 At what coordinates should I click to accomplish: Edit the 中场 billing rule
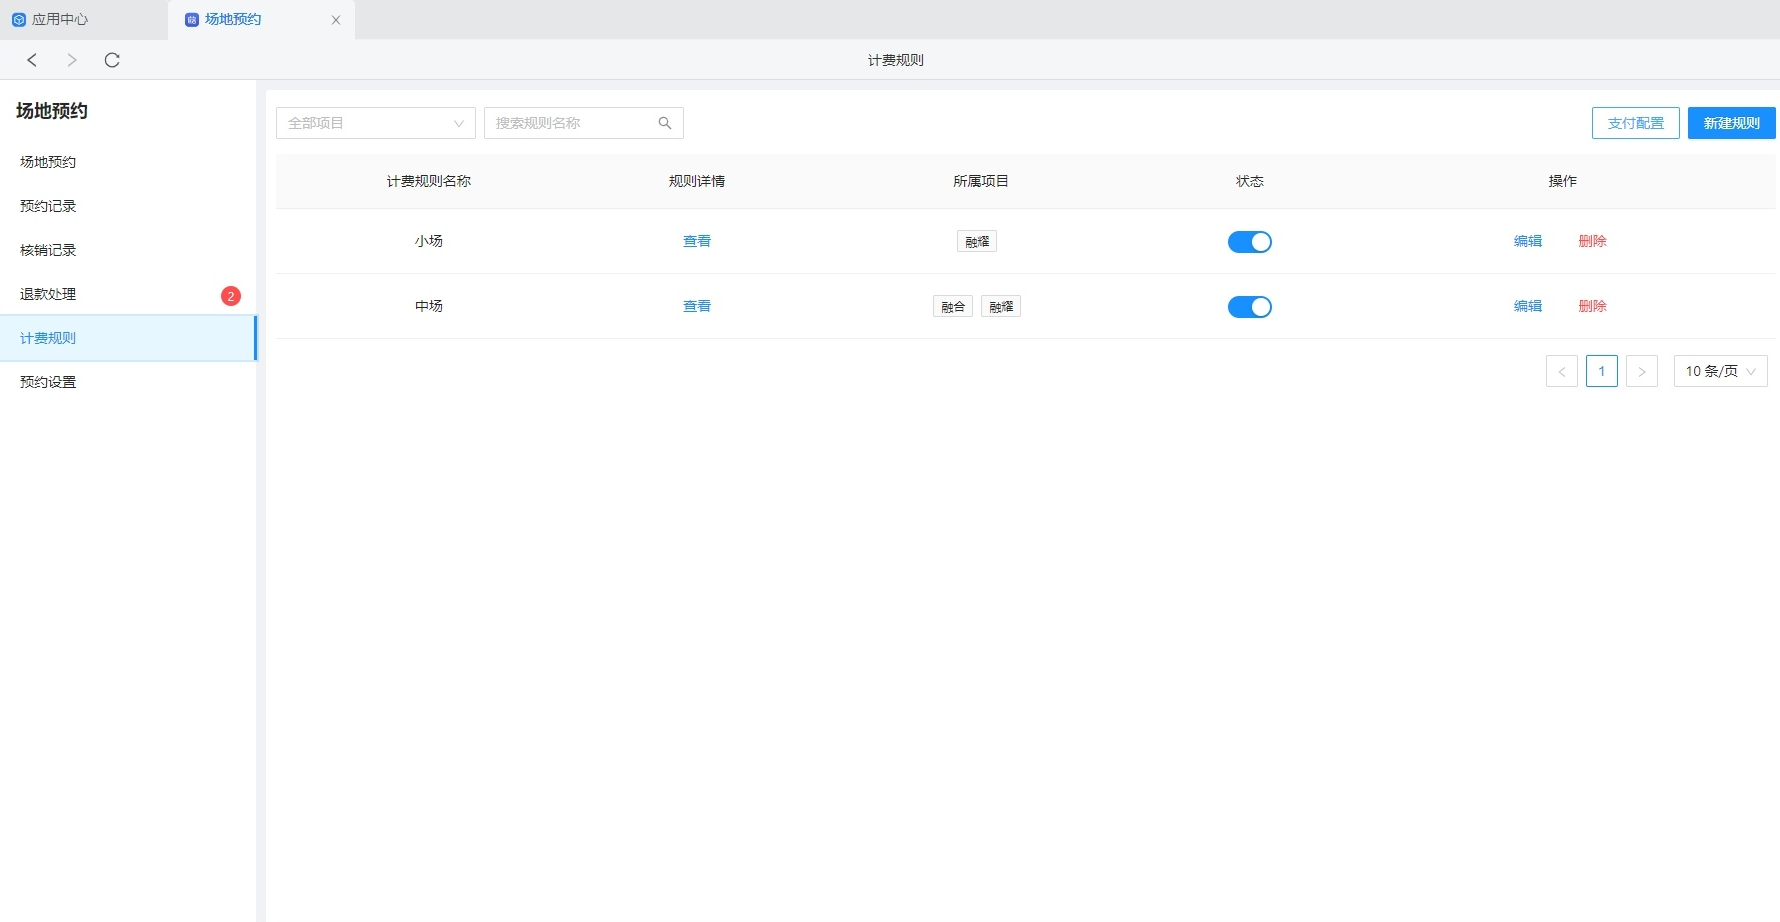point(1528,306)
